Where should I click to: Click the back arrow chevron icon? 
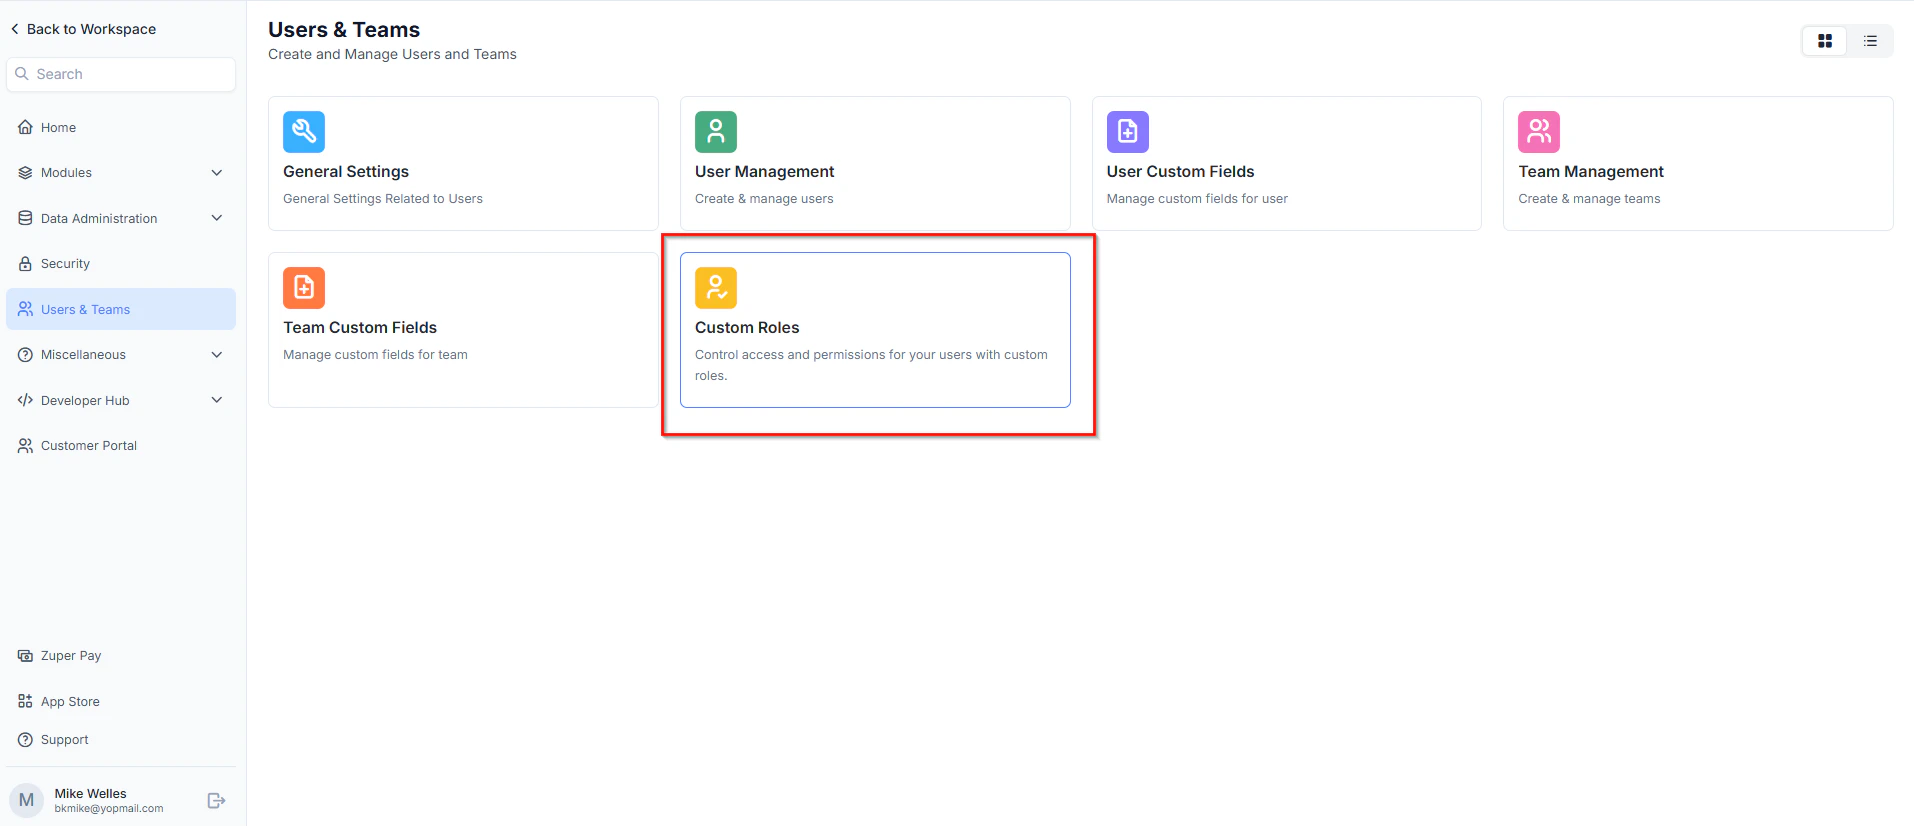(15, 29)
